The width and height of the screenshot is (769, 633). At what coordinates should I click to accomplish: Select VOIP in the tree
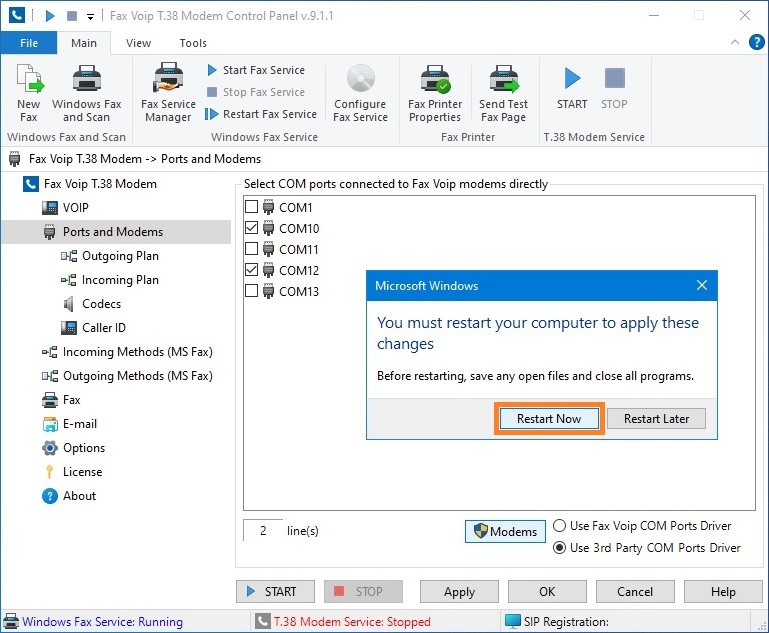(x=76, y=208)
